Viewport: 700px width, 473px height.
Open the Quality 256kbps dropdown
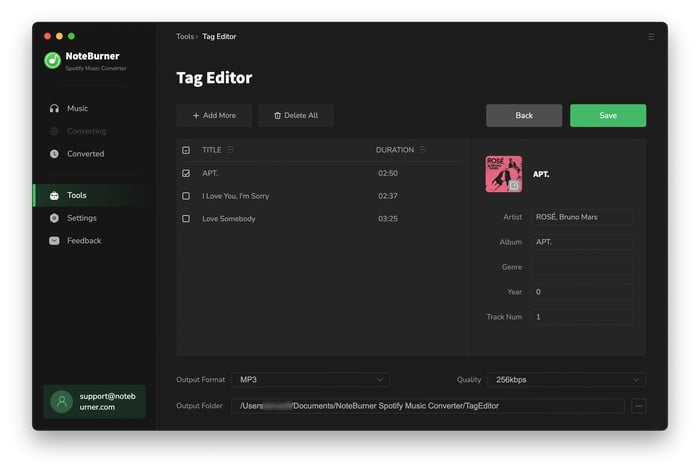(x=567, y=380)
